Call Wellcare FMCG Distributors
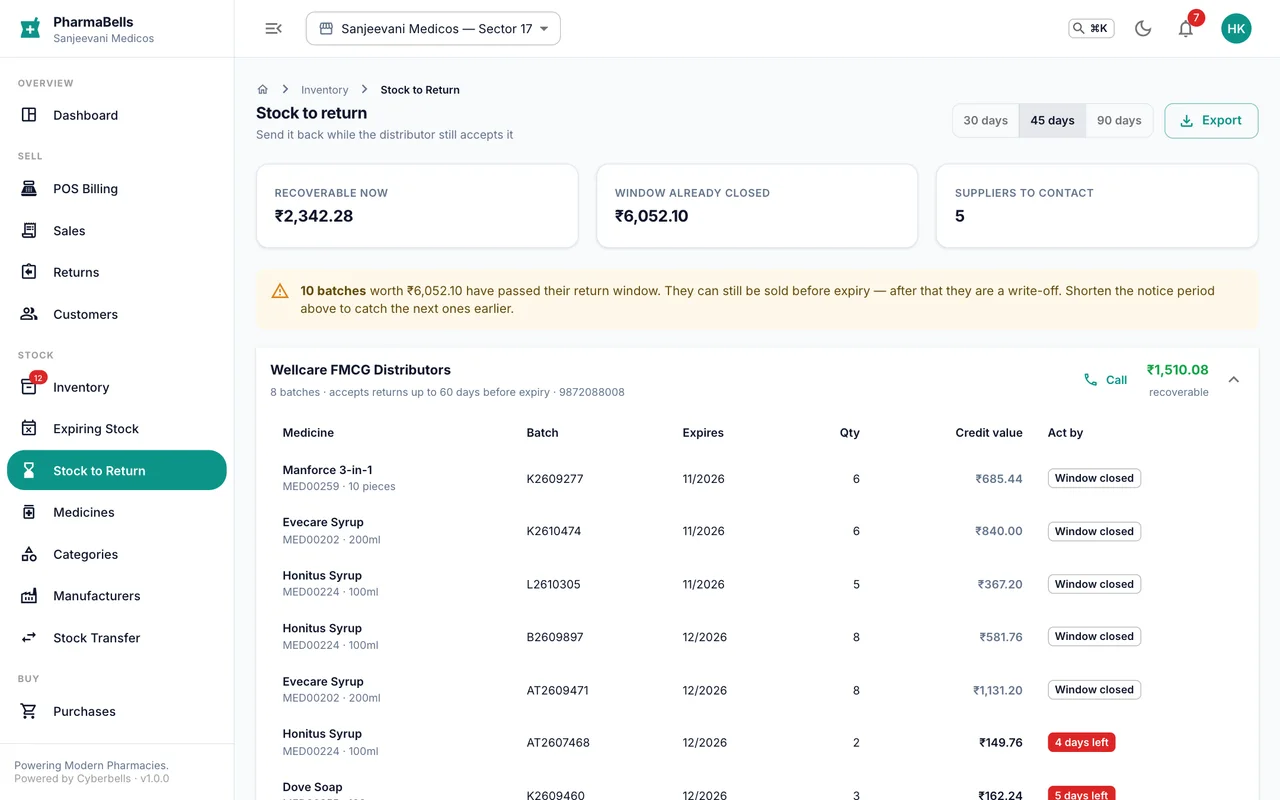1280x800 pixels. (1105, 380)
